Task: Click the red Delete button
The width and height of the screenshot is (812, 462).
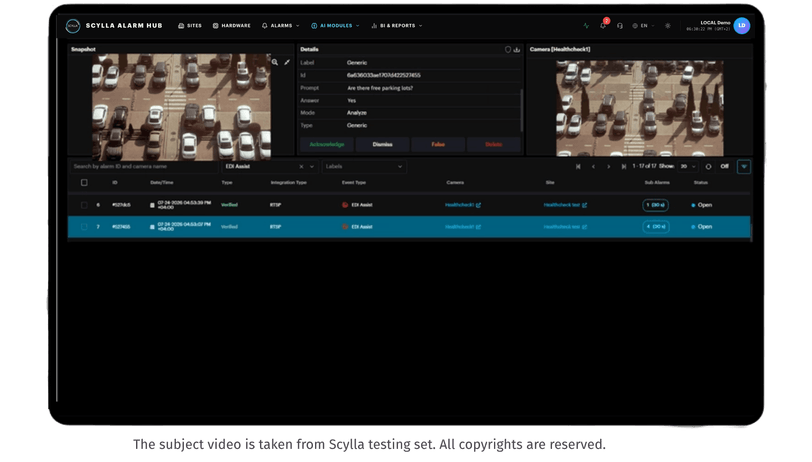Action: point(494,145)
